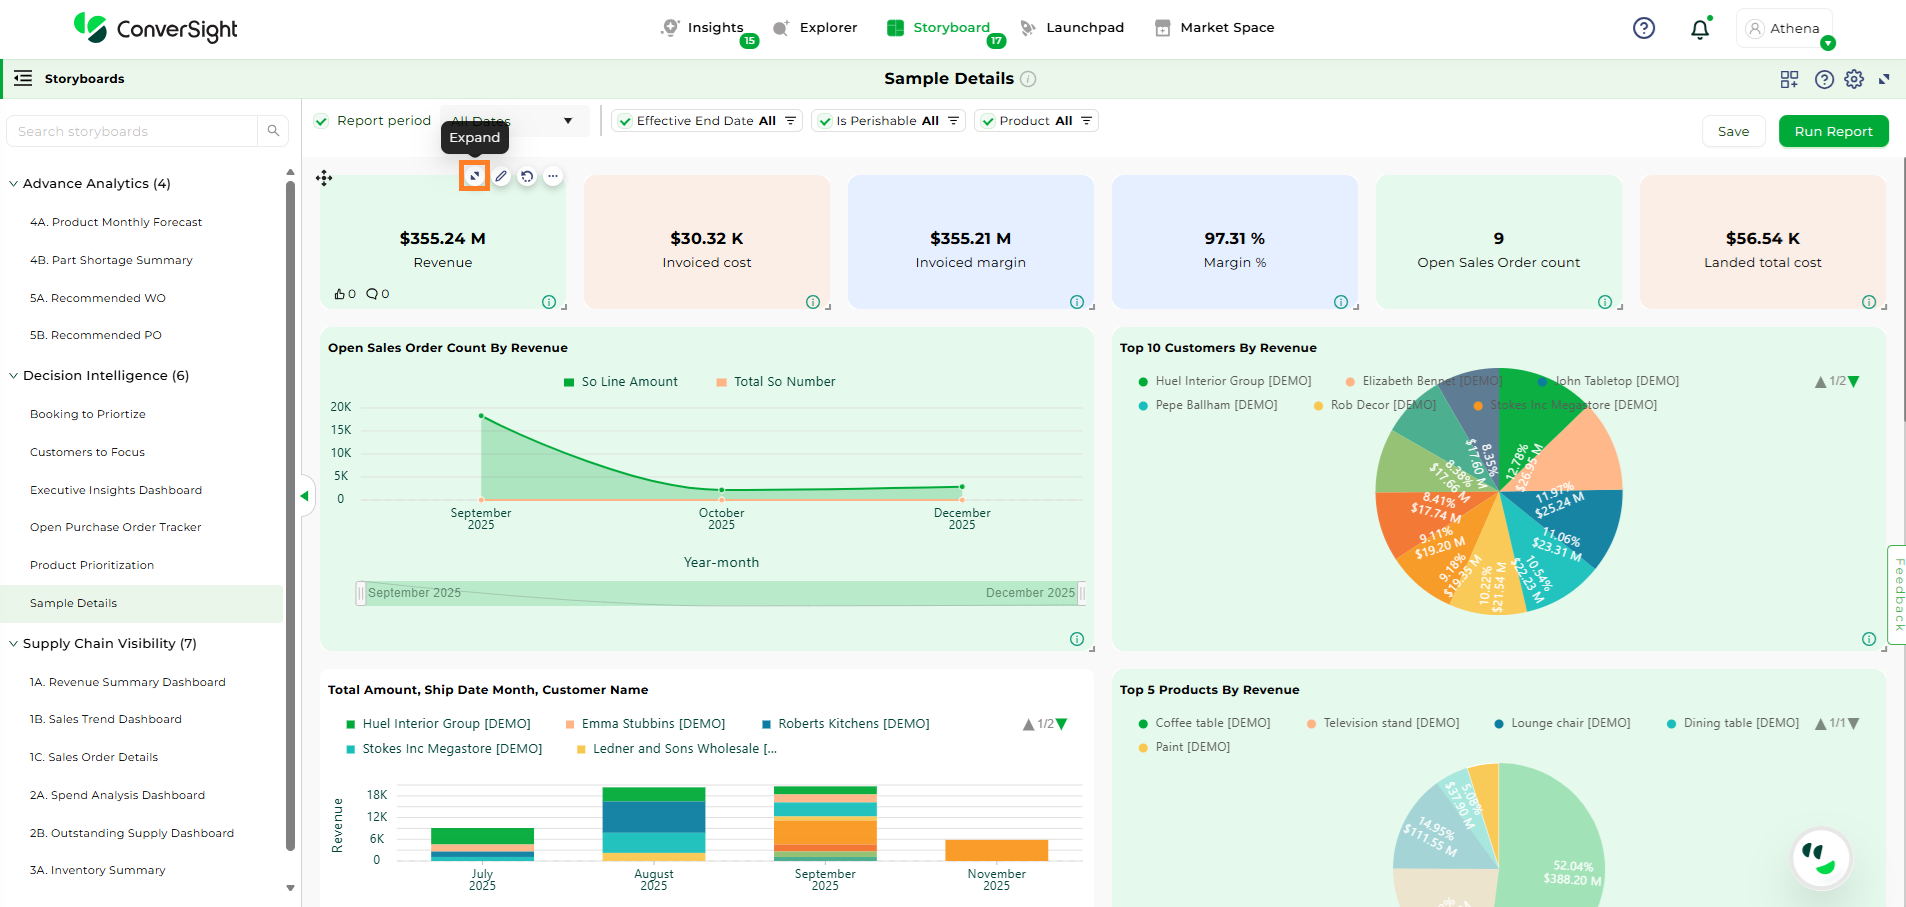The height and width of the screenshot is (907, 1906).
Task: Collapse the Supply Chain Visibility group
Action: pos(14,644)
